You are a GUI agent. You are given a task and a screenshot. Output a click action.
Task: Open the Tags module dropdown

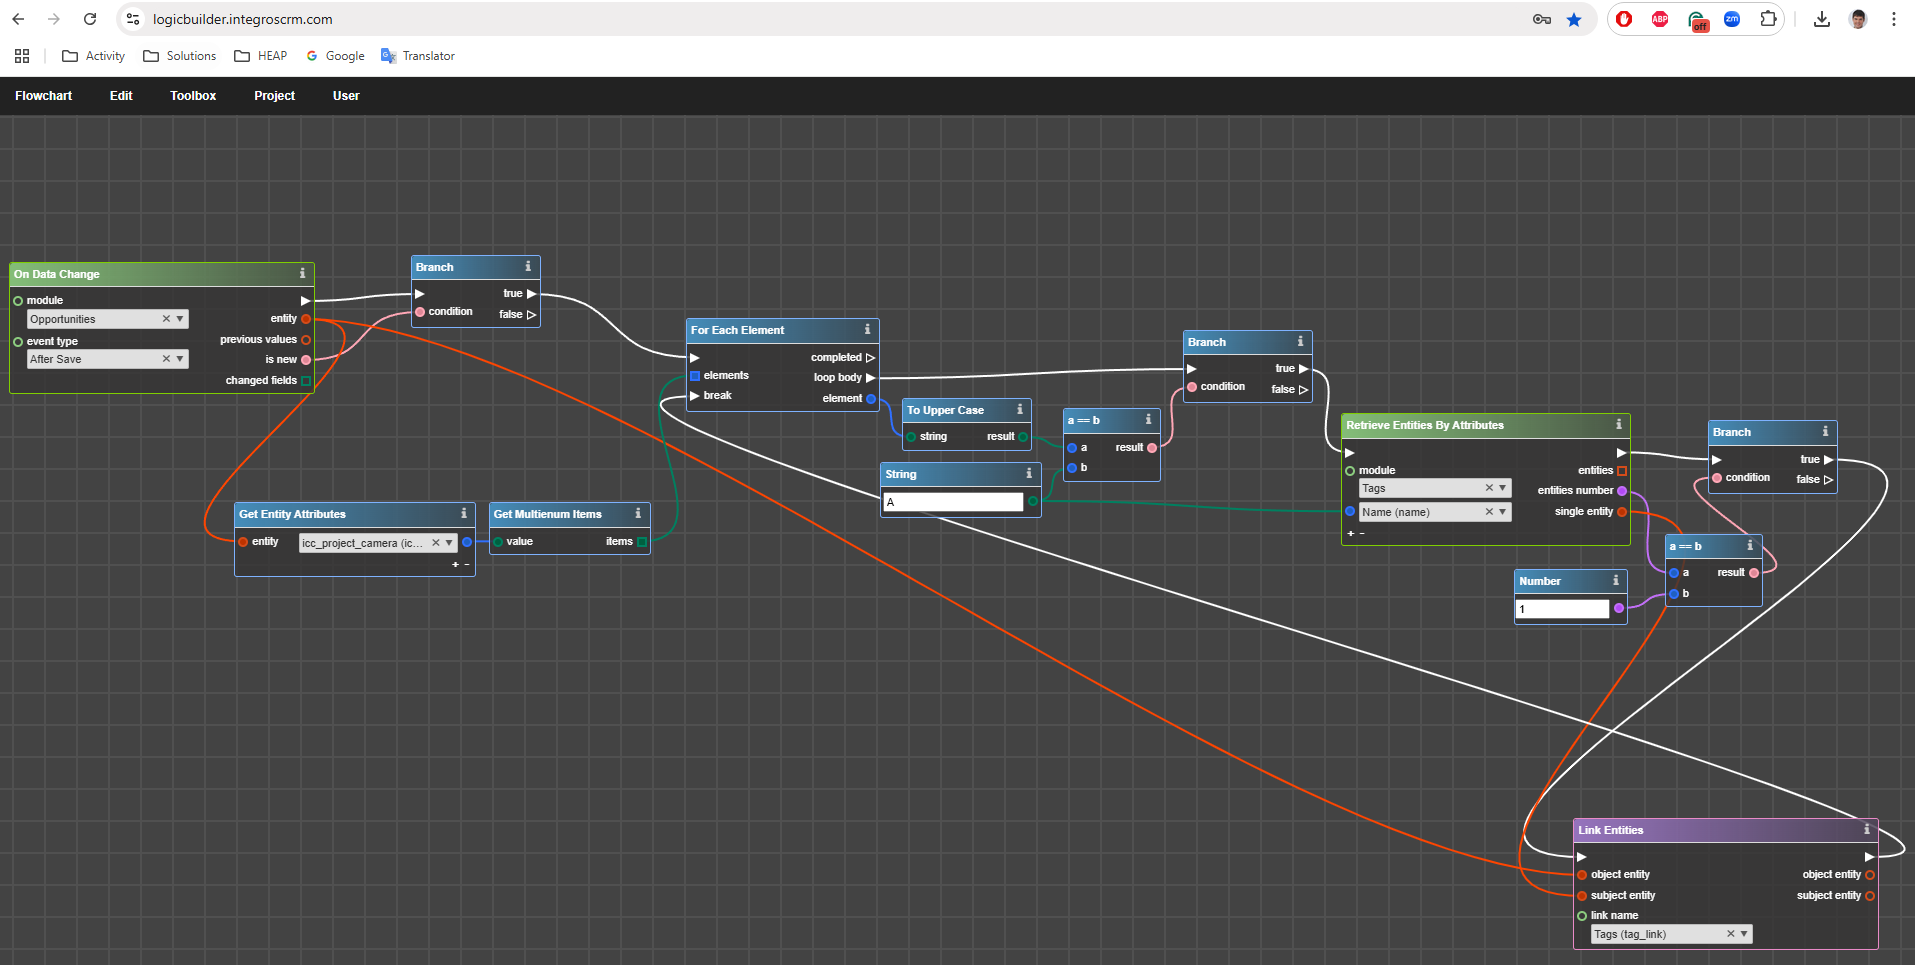coord(1502,488)
